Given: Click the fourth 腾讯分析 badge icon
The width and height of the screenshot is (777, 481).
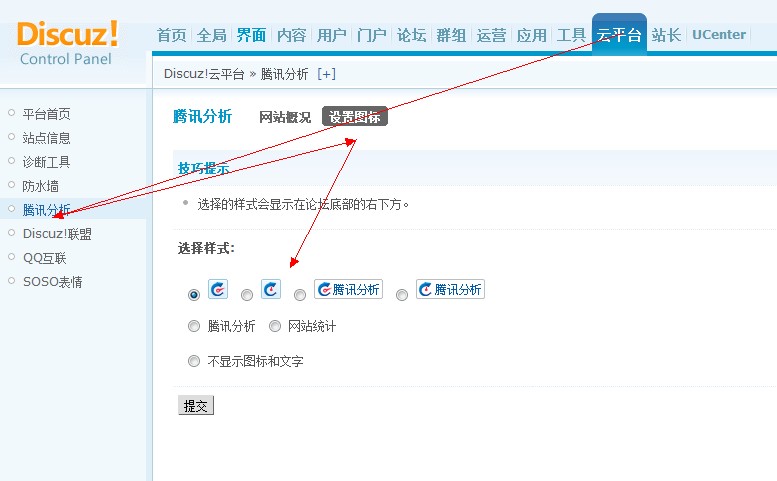Looking at the screenshot, I should 450,289.
